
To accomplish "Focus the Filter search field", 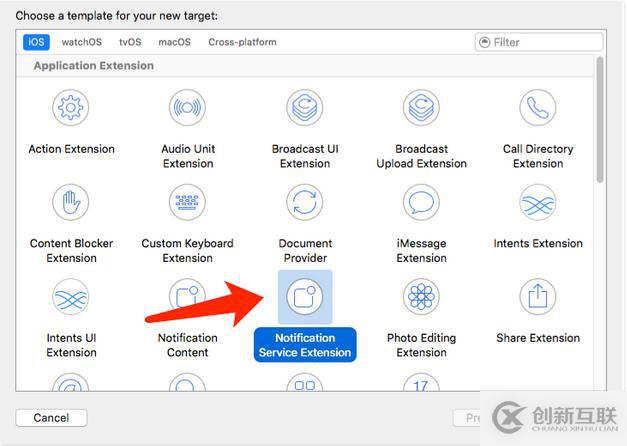I will pyautogui.click(x=539, y=42).
